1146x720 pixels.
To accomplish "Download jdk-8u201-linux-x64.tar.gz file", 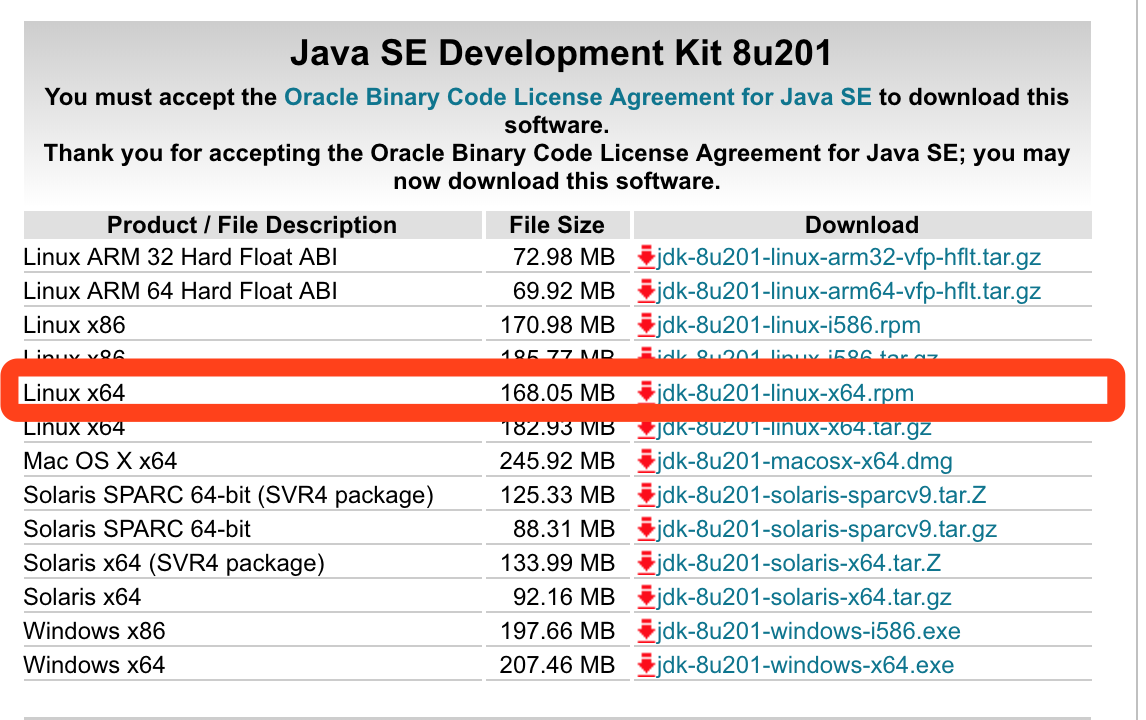I will tap(794, 428).
